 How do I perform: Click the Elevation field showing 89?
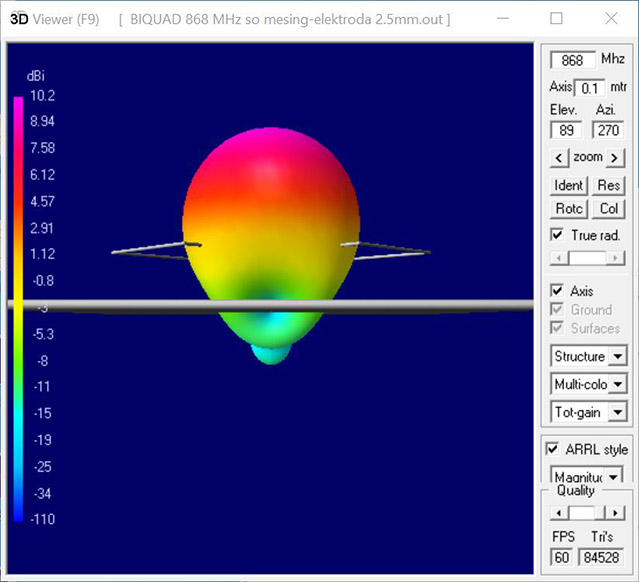click(x=565, y=130)
